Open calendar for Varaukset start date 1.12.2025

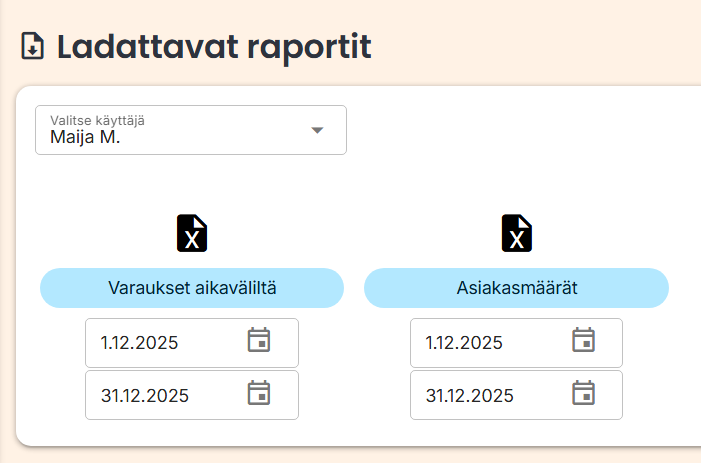259,341
